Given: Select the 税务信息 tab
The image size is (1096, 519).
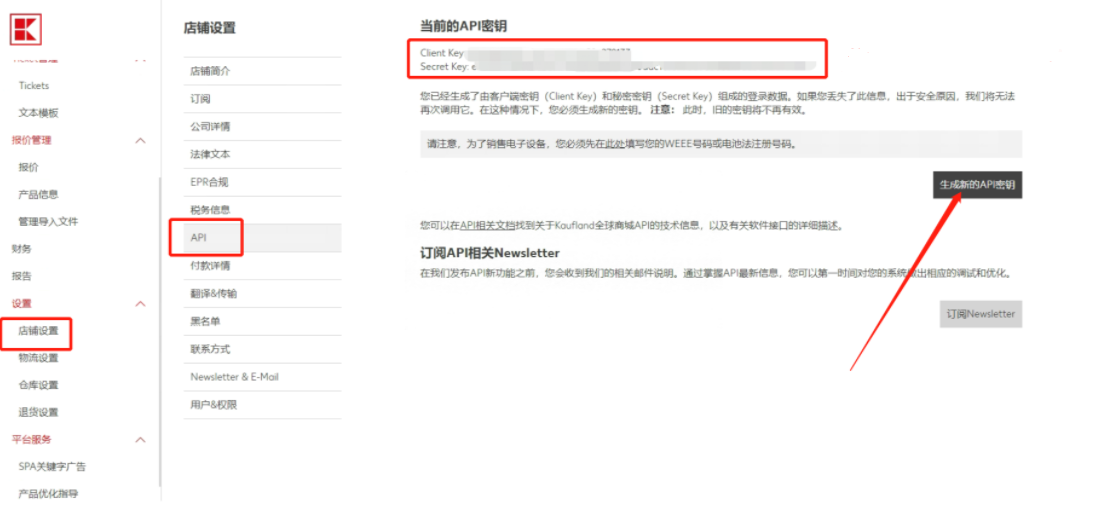Looking at the screenshot, I should [x=210, y=210].
